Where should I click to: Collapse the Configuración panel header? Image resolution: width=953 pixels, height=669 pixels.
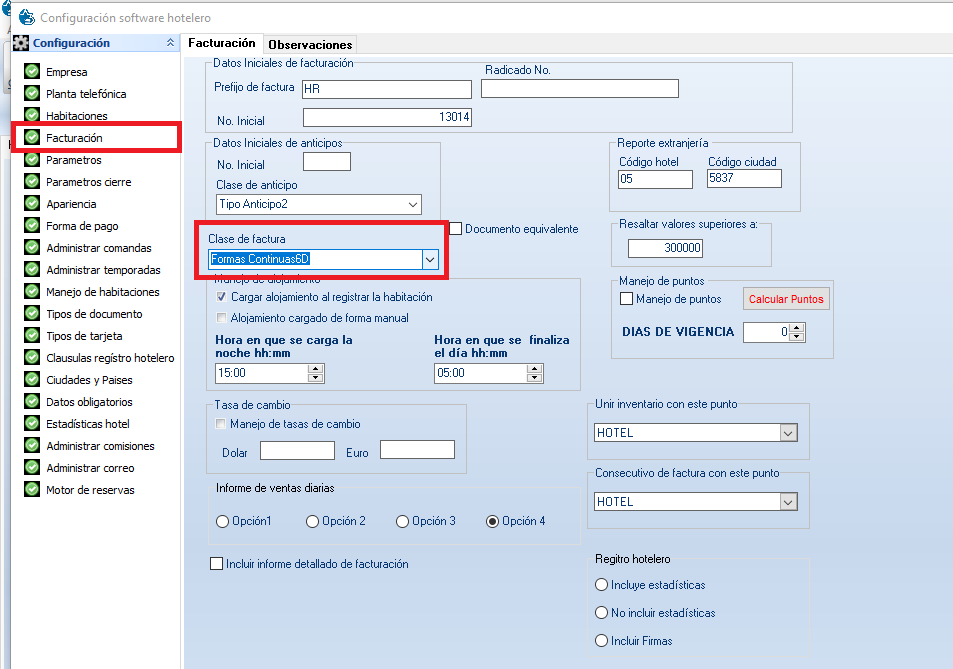click(x=170, y=43)
